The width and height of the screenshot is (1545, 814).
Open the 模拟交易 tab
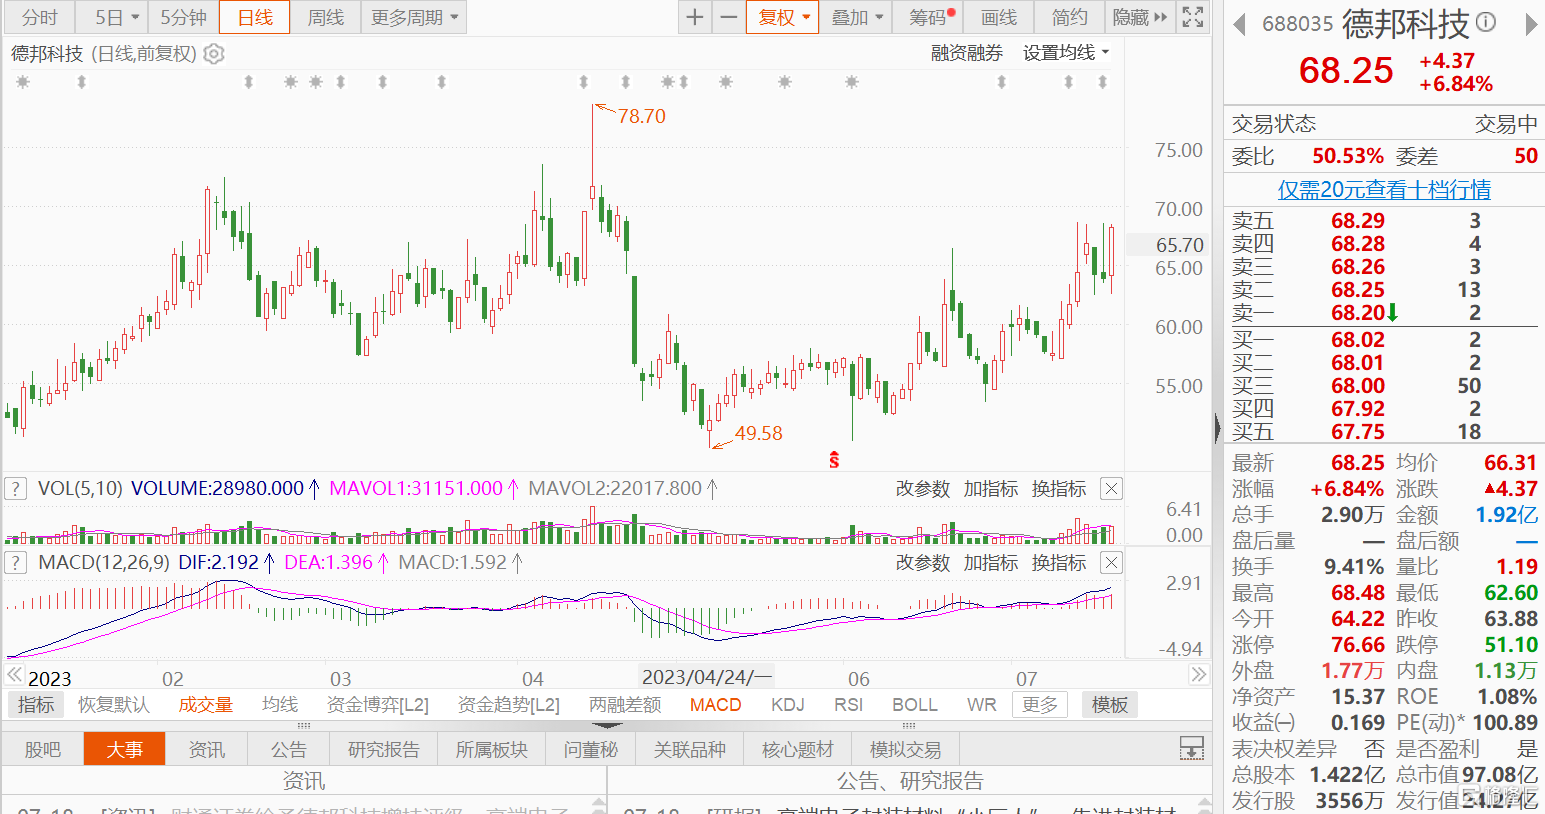[905, 749]
